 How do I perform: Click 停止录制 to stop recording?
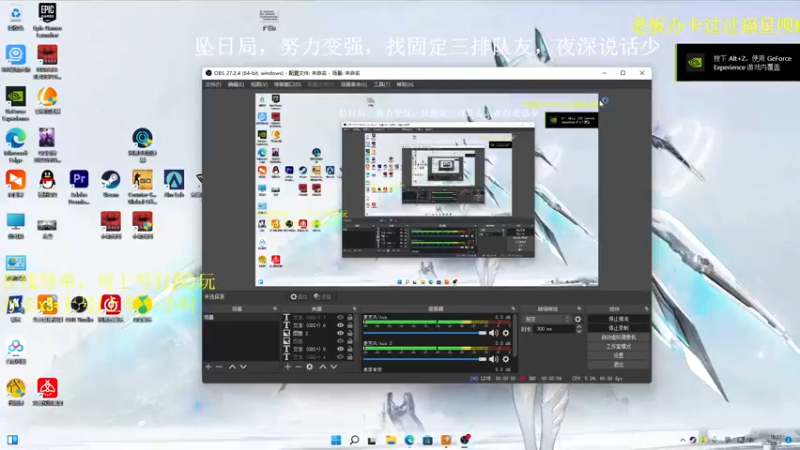click(x=618, y=328)
